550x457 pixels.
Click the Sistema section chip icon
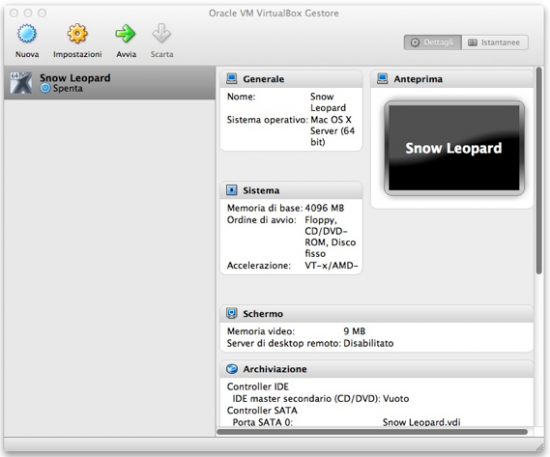coord(232,190)
